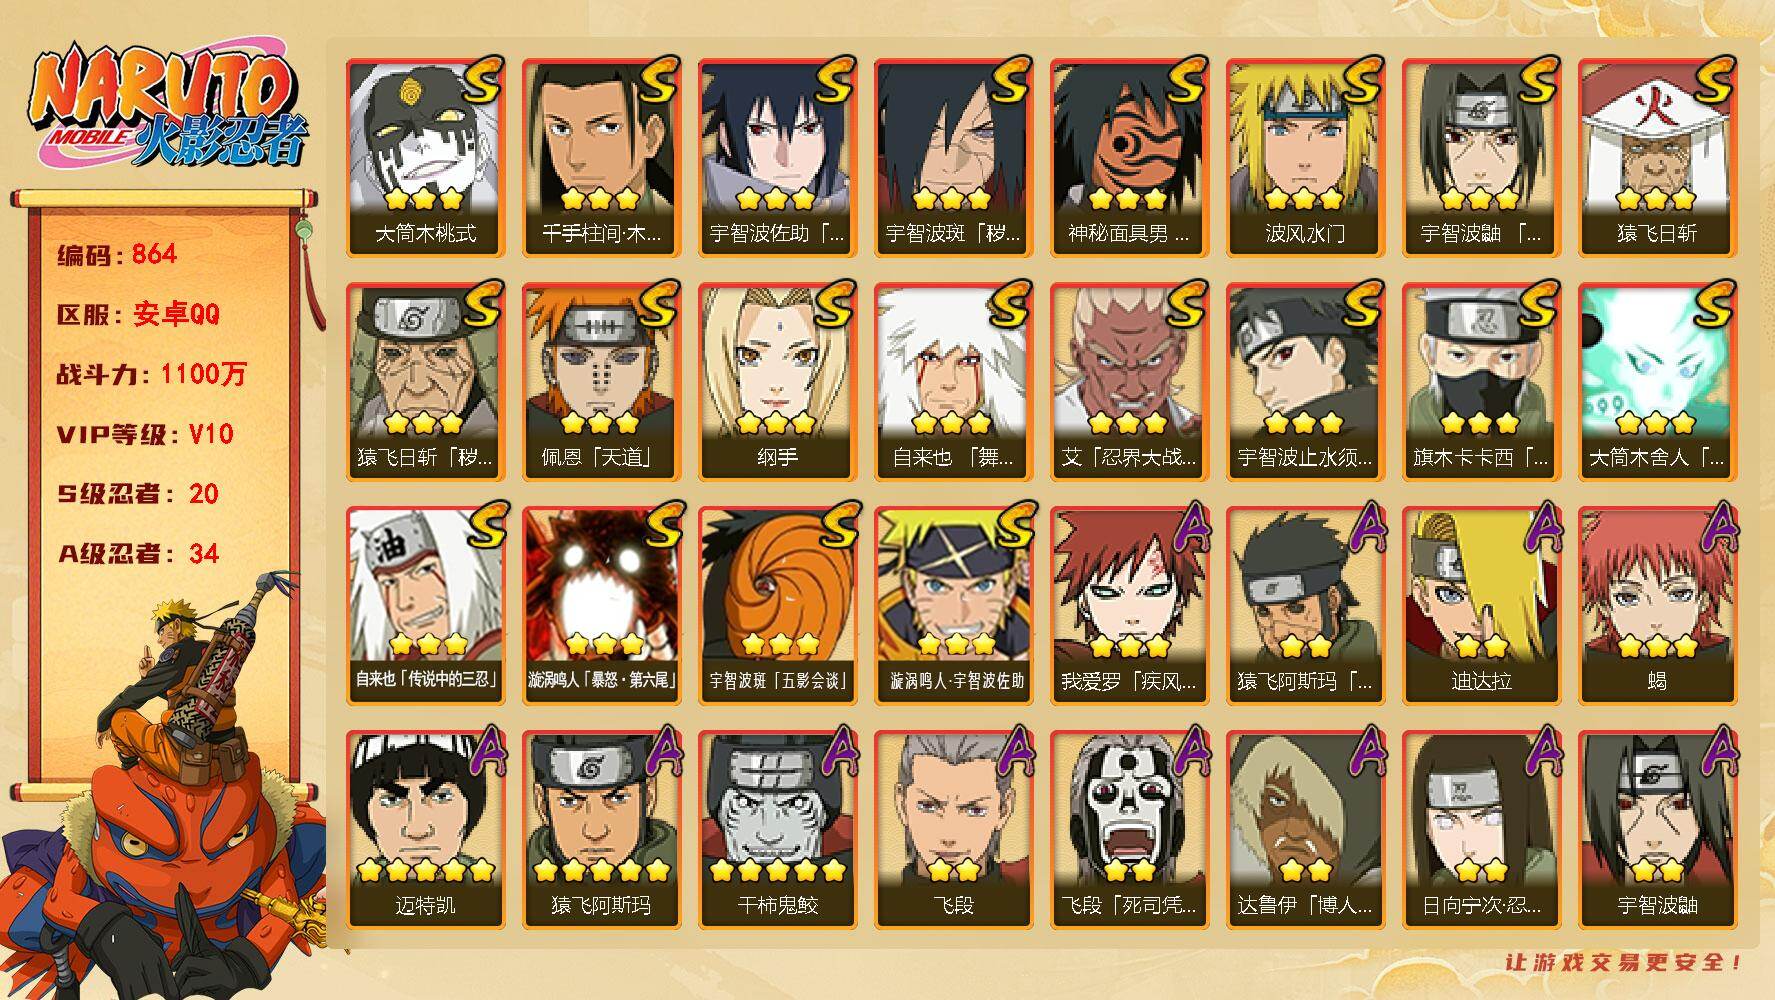This screenshot has width=1775, height=1000.
Task: Open the 蝎 ninja card
Action: (1658, 606)
